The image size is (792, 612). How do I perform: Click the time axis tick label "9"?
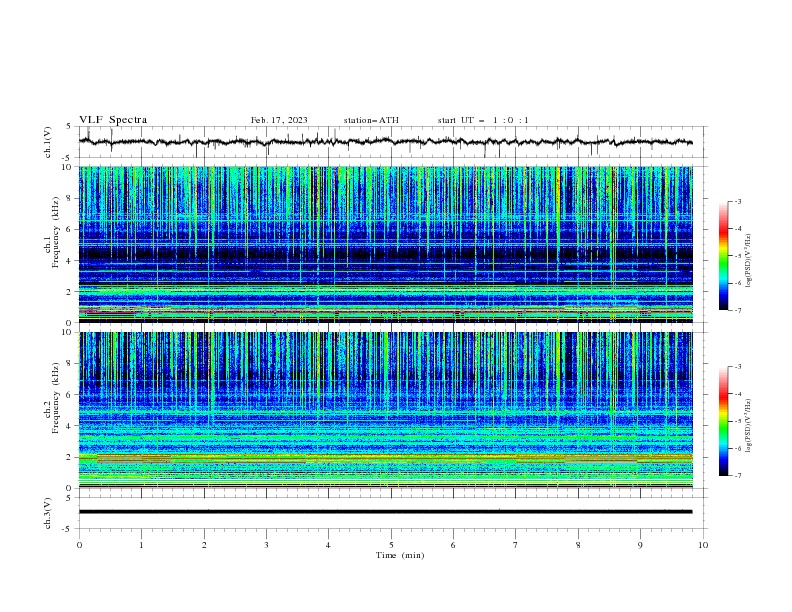(640, 545)
